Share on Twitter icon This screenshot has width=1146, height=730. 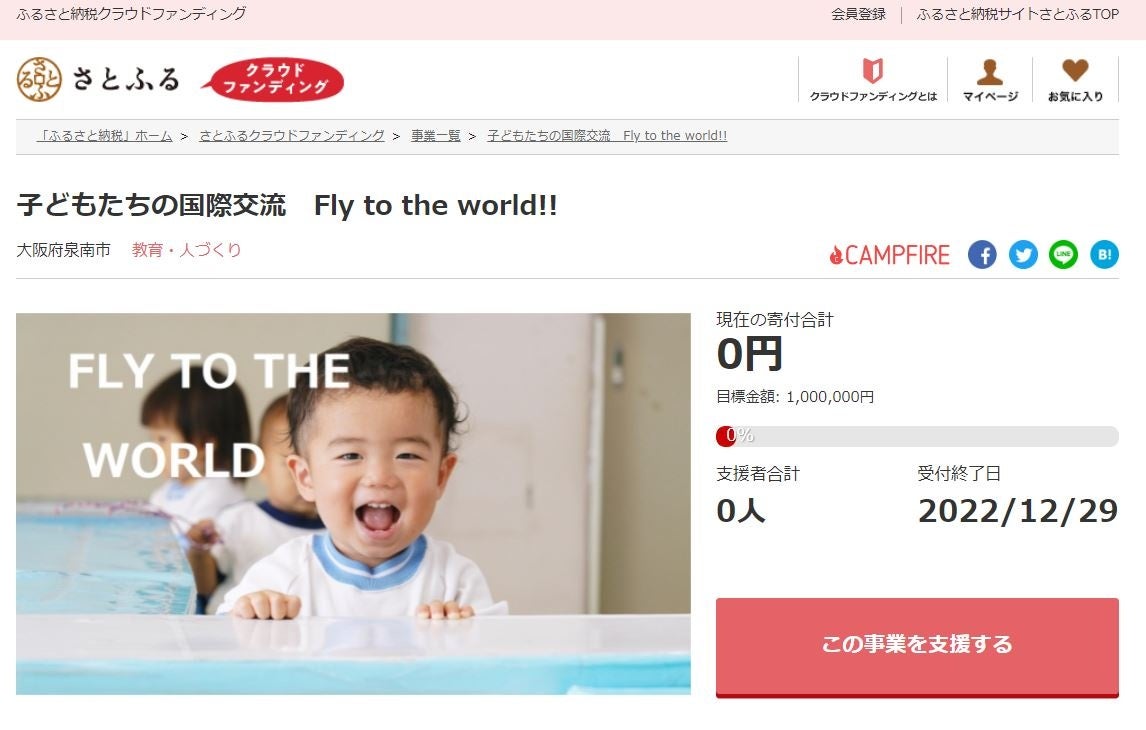coord(1023,254)
